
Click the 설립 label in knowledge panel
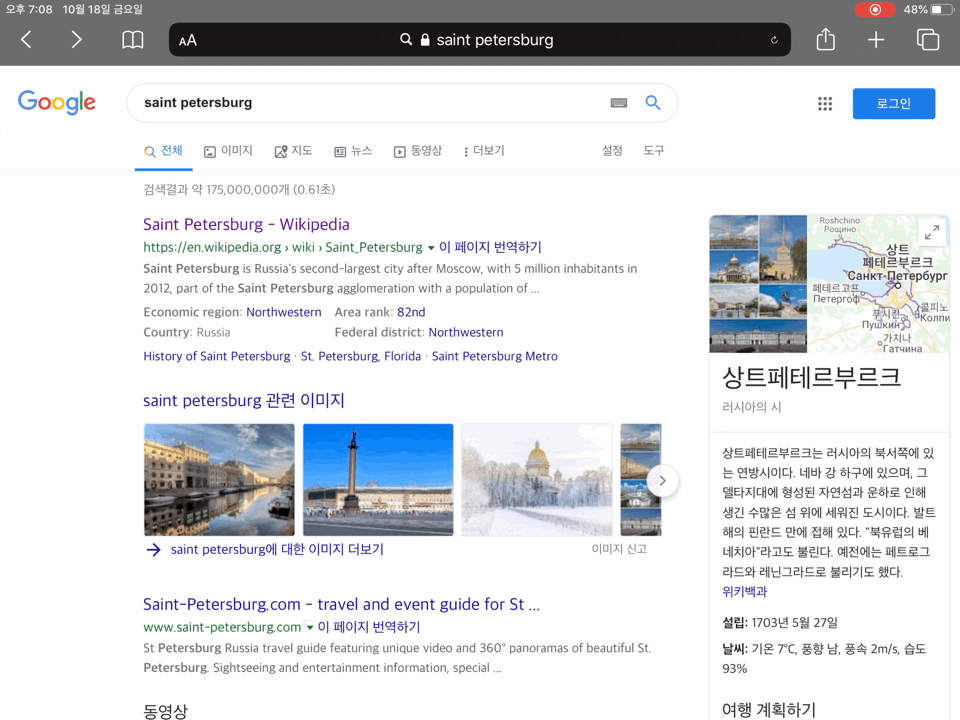(735, 623)
